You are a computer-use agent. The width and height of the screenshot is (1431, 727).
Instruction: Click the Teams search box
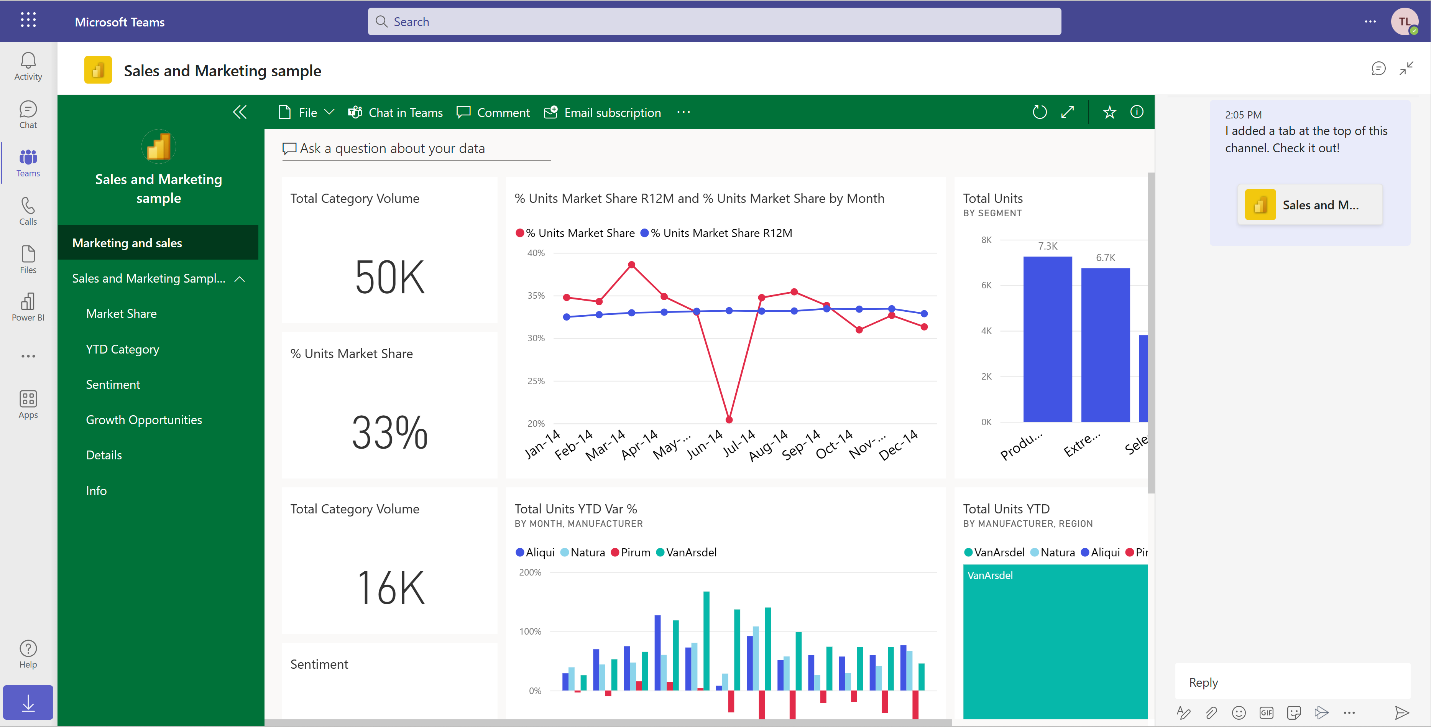pos(714,21)
